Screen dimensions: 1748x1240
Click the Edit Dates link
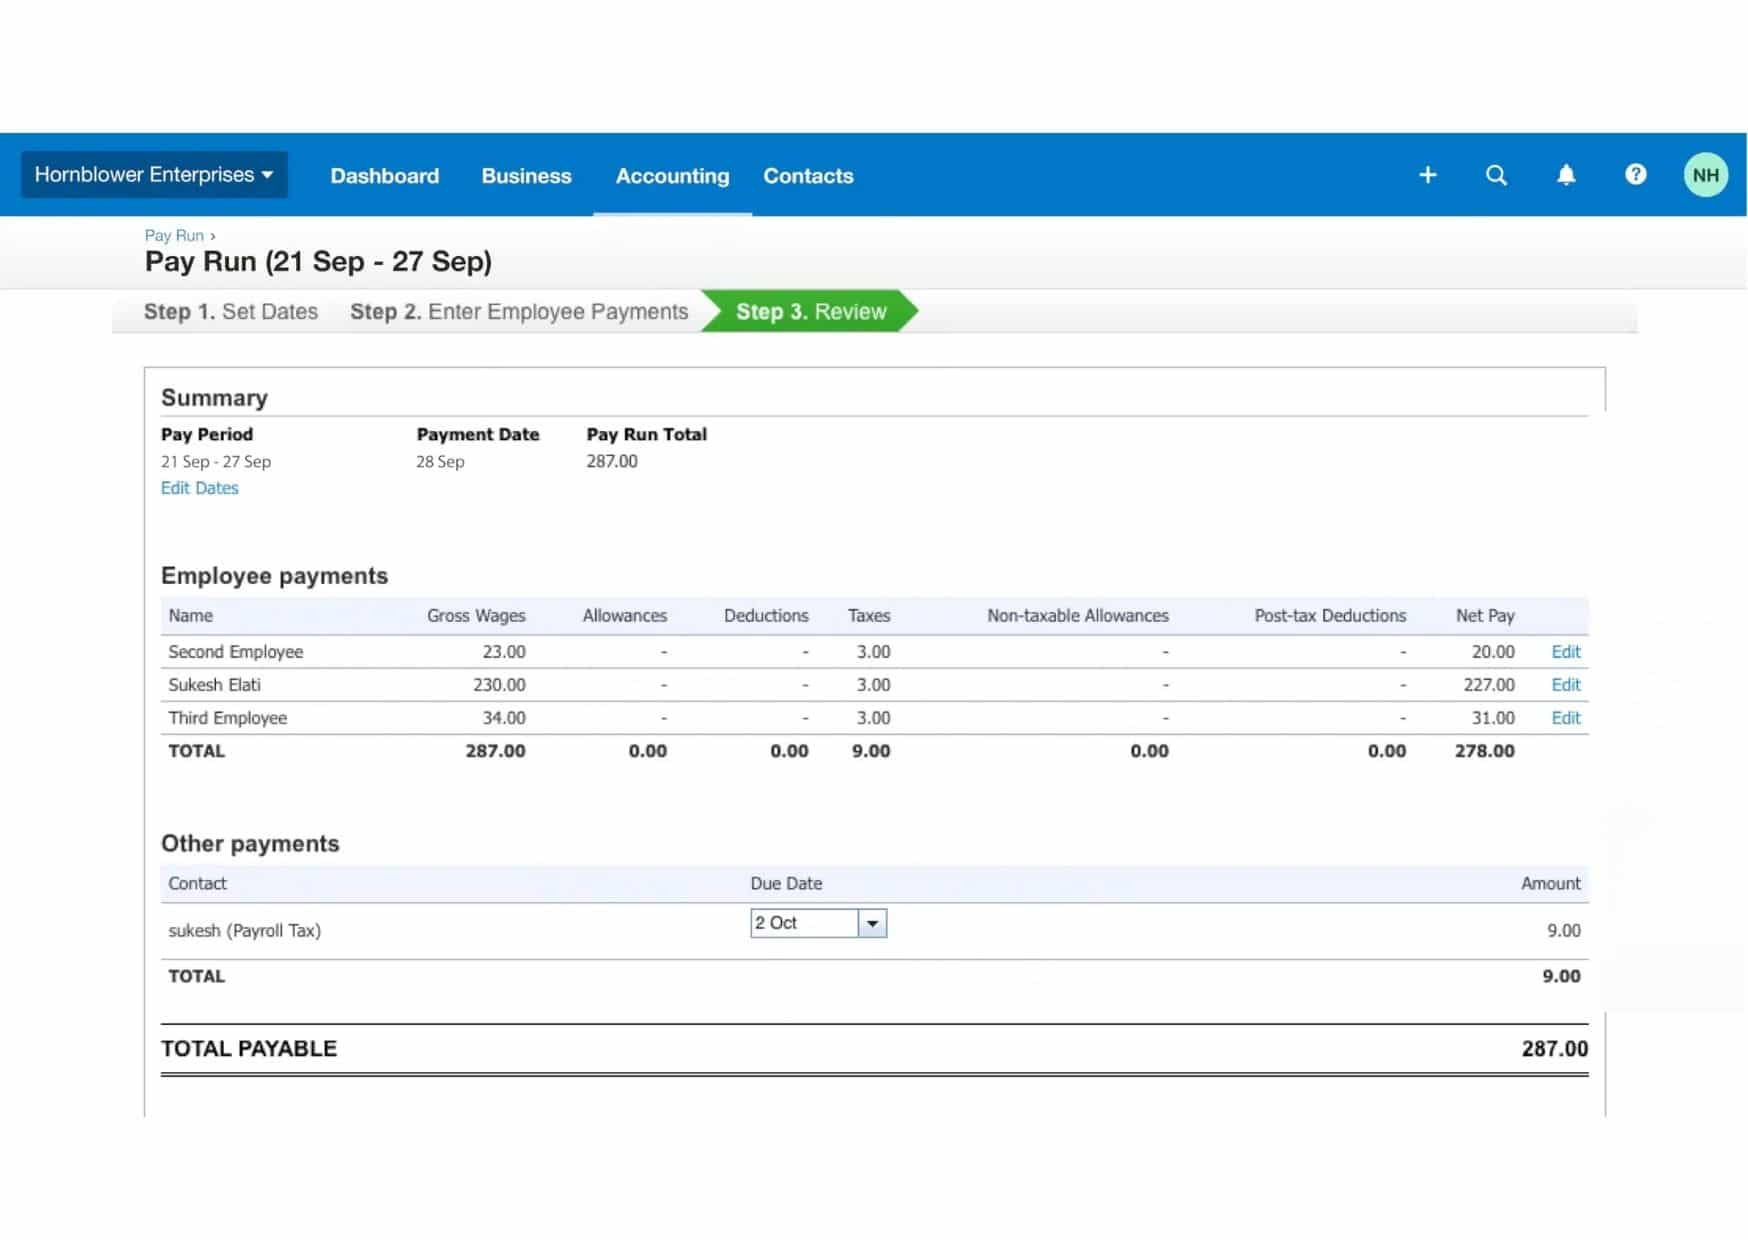[199, 488]
